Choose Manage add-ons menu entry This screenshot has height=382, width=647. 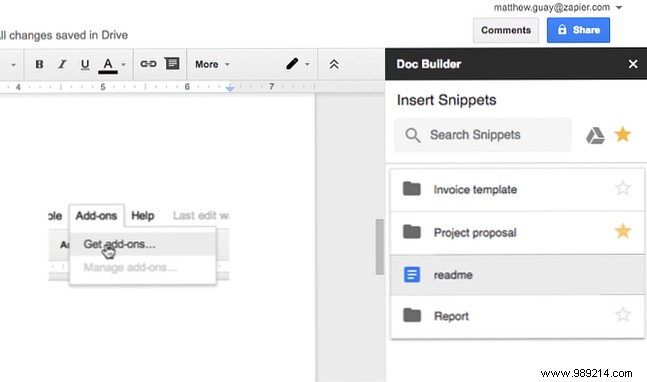click(x=142, y=267)
